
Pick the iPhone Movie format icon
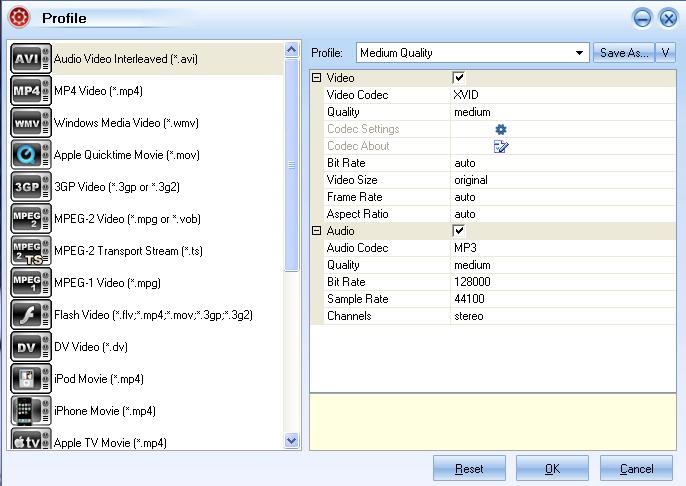(31, 410)
